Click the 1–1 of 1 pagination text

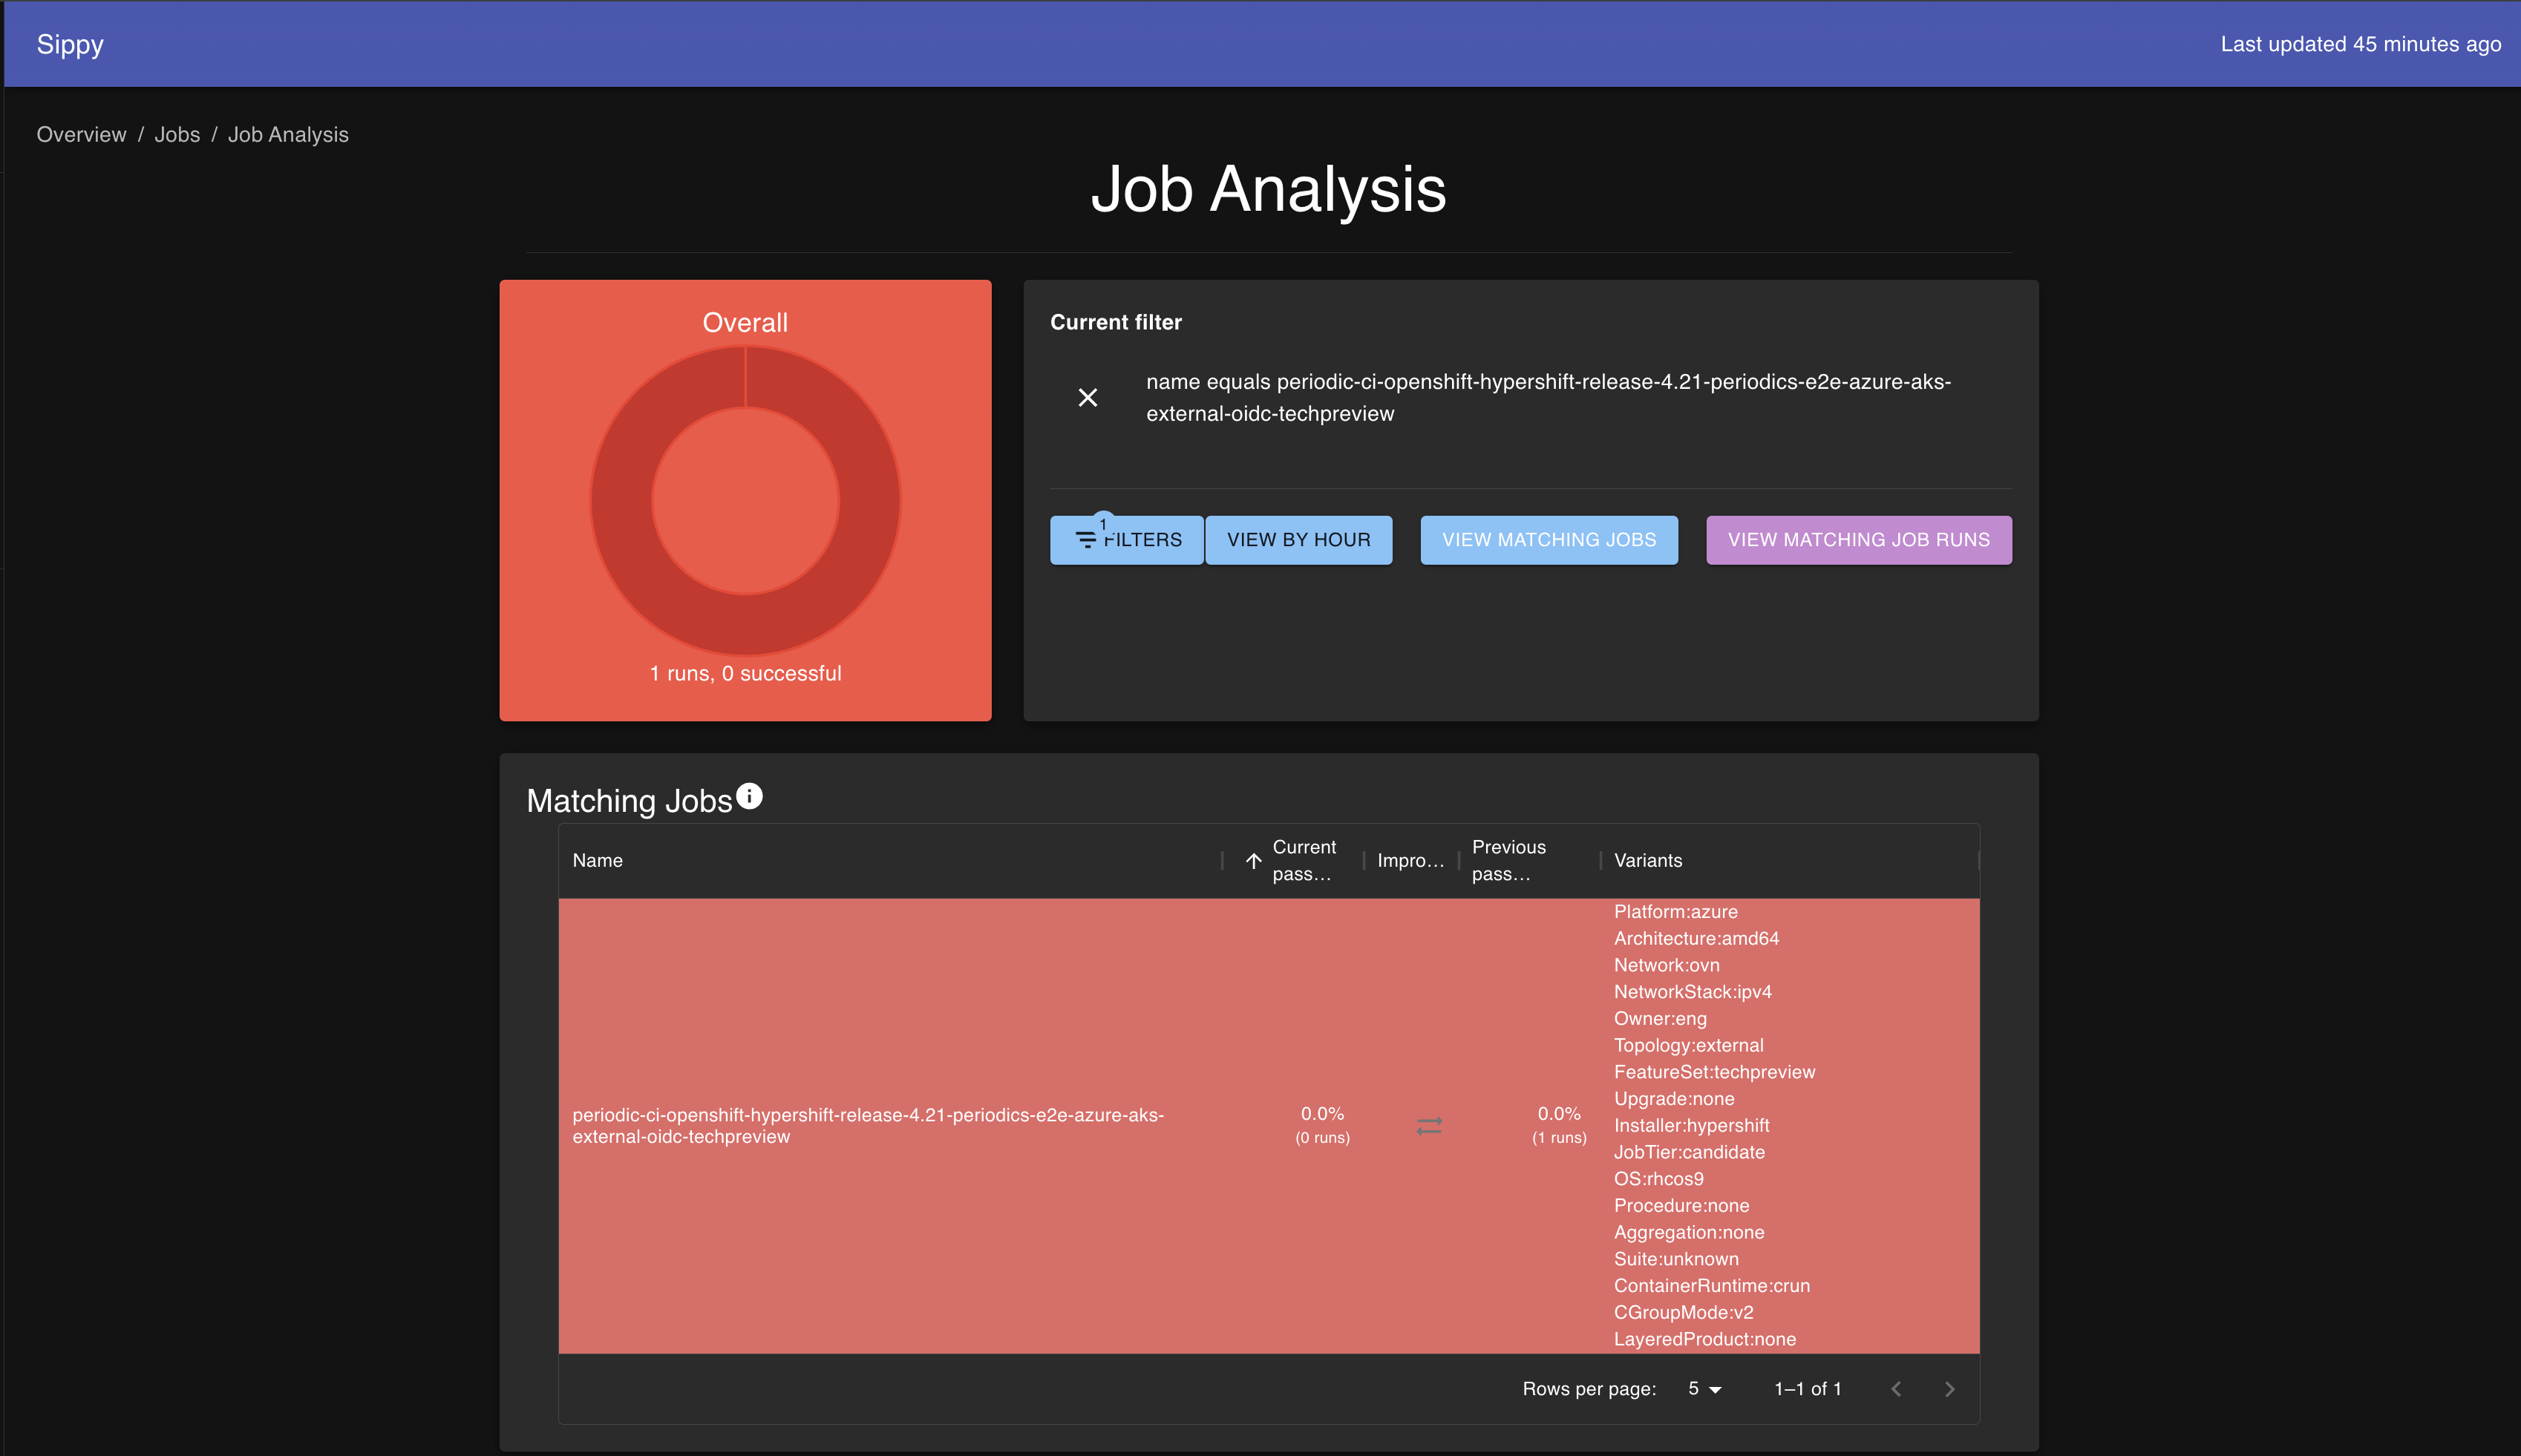click(x=1807, y=1389)
